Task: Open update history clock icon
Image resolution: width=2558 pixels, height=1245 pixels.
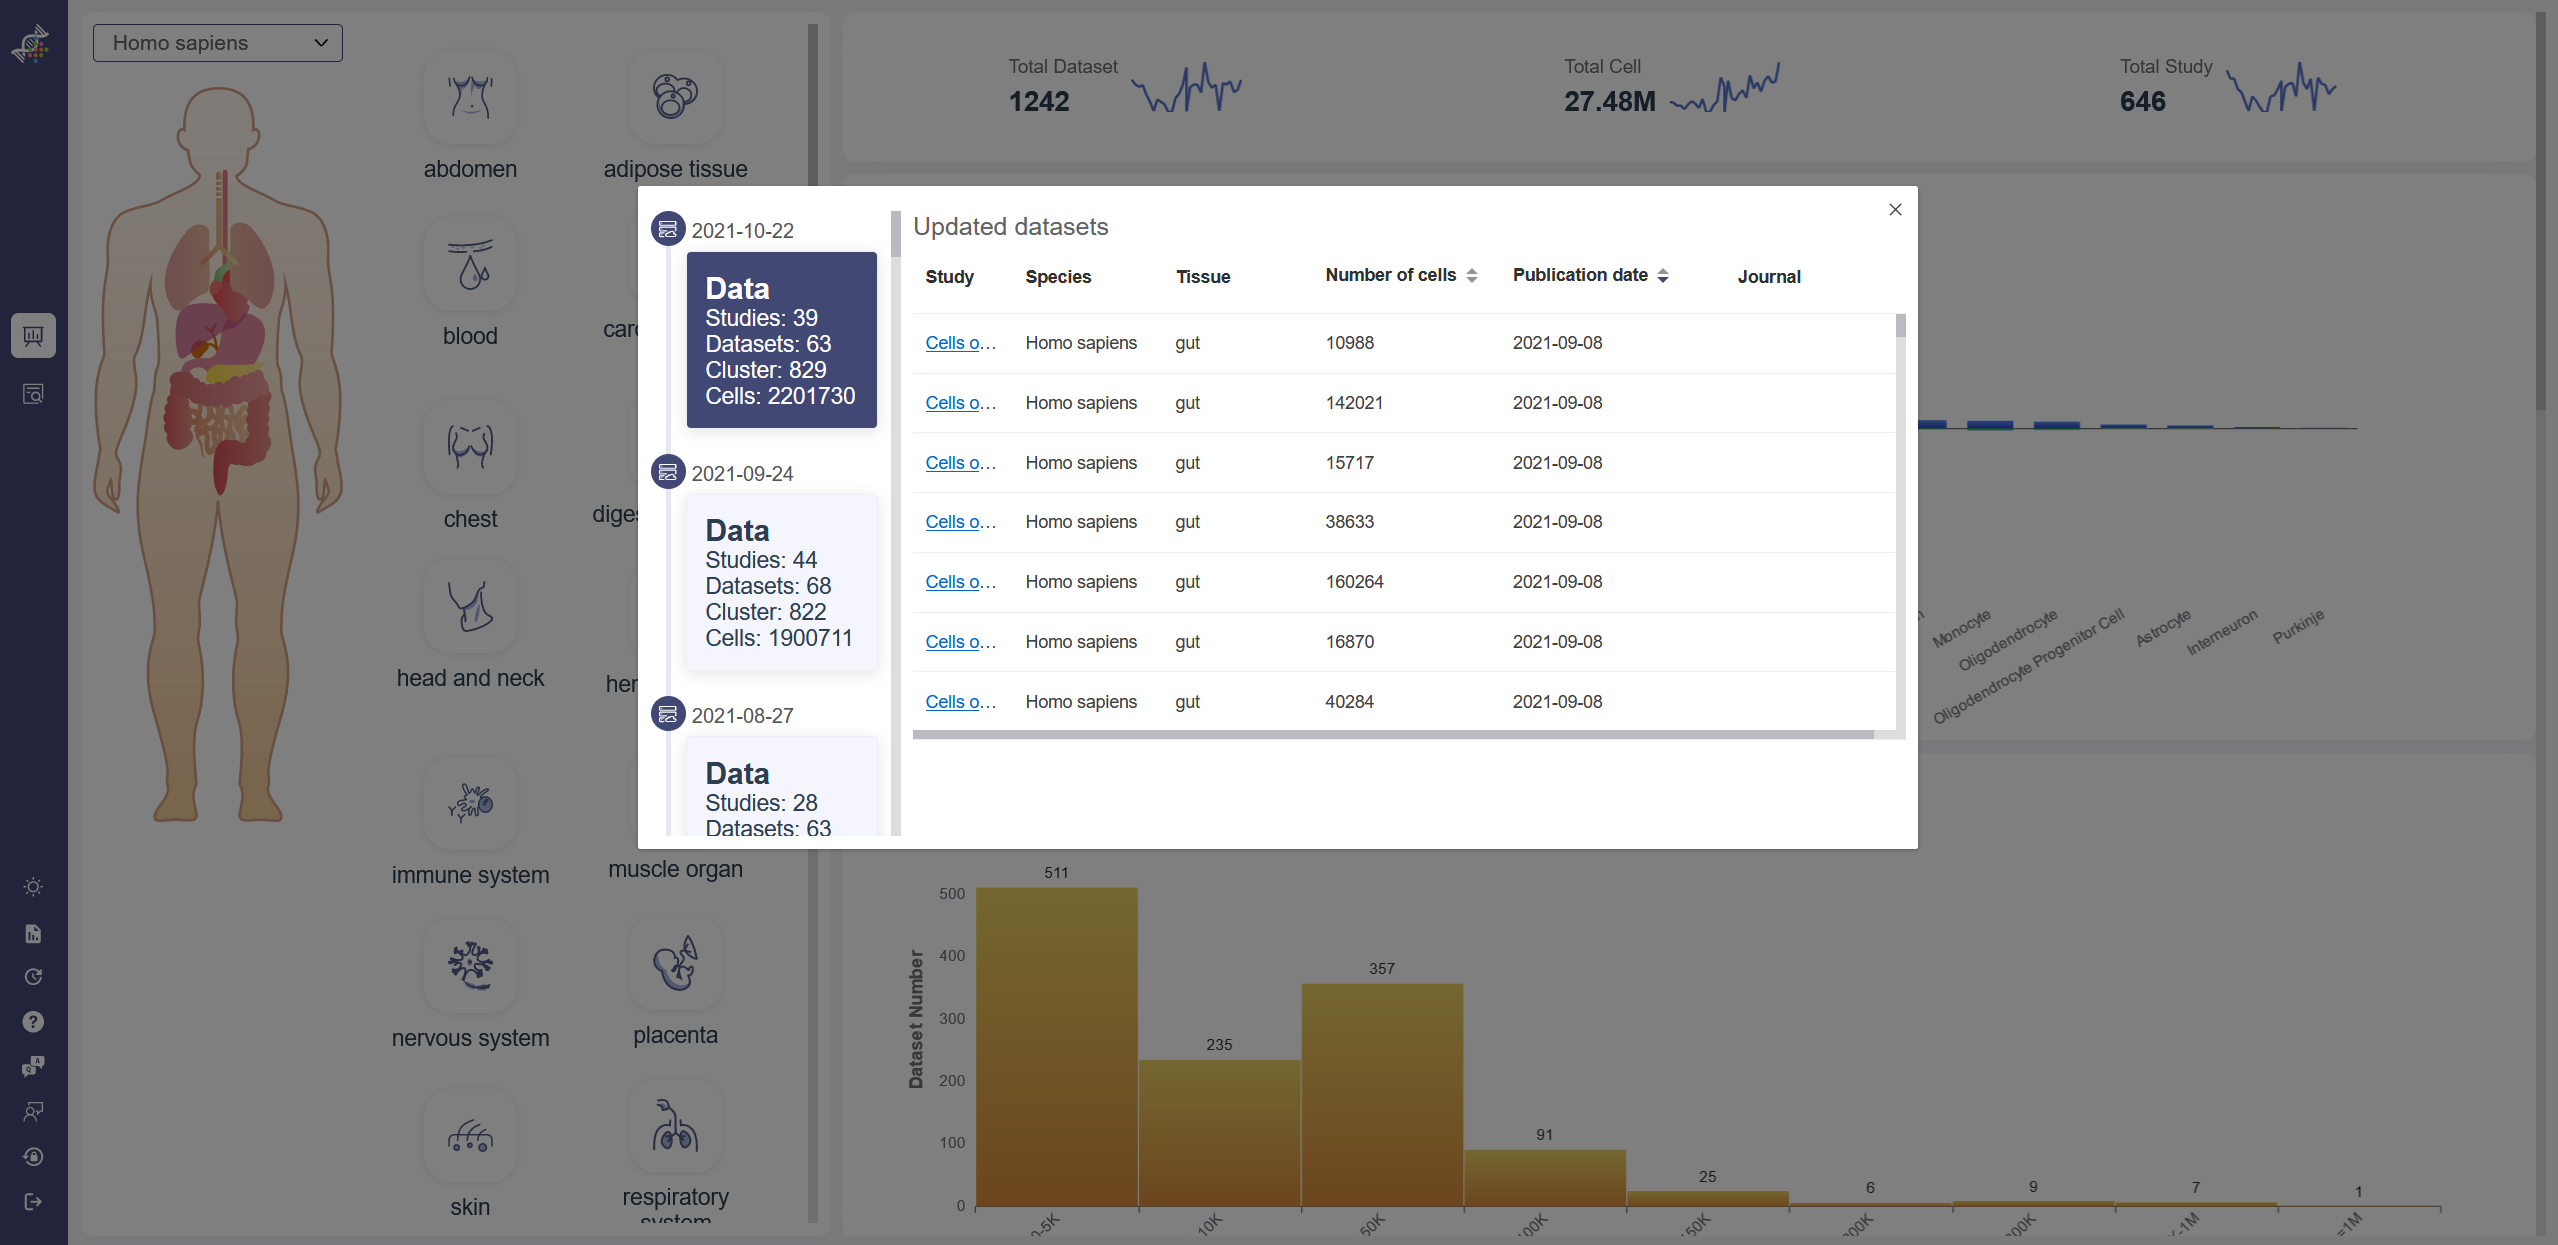Action: (x=33, y=977)
